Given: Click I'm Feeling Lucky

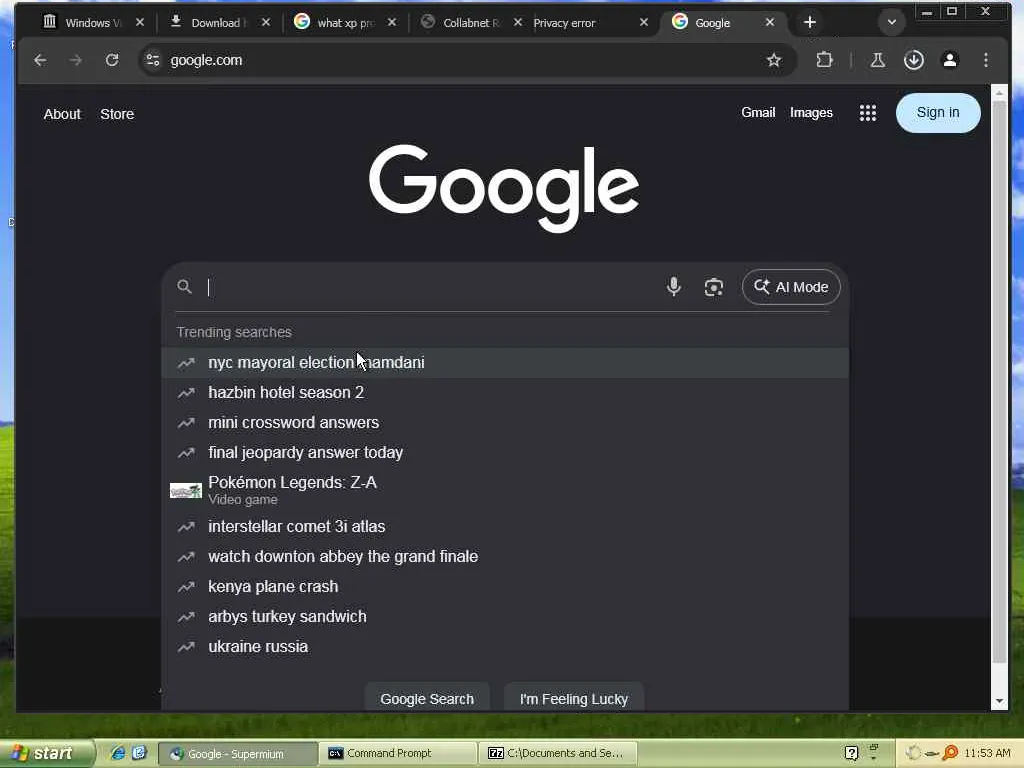Looking at the screenshot, I should pos(573,698).
